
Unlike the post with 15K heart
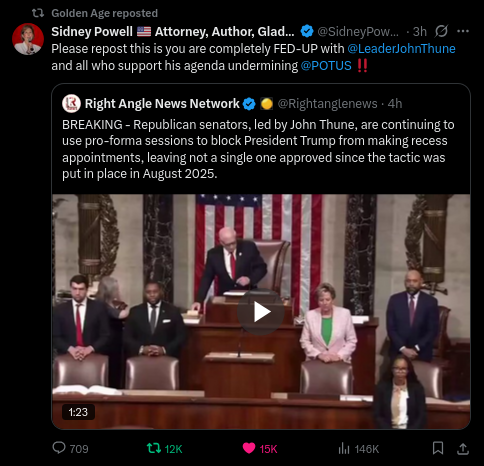260,449
